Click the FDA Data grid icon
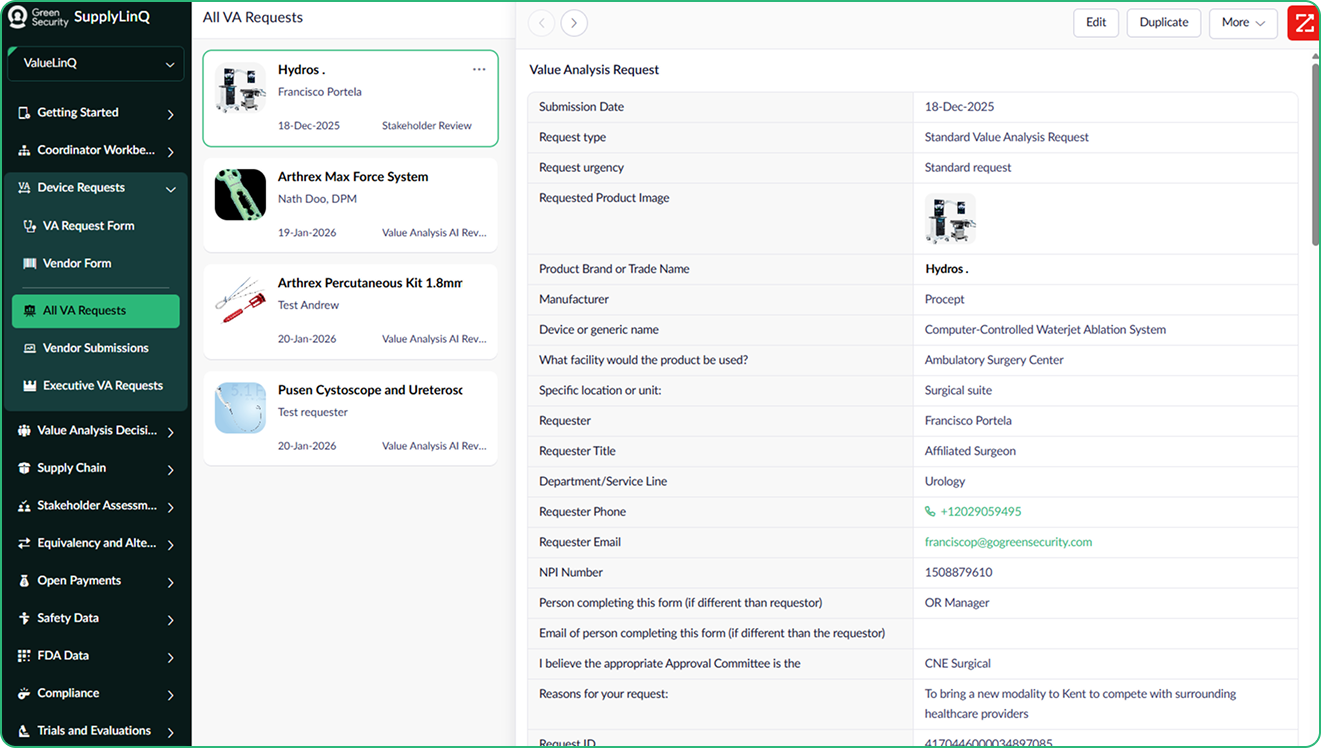The width and height of the screenshot is (1321, 748). point(25,656)
